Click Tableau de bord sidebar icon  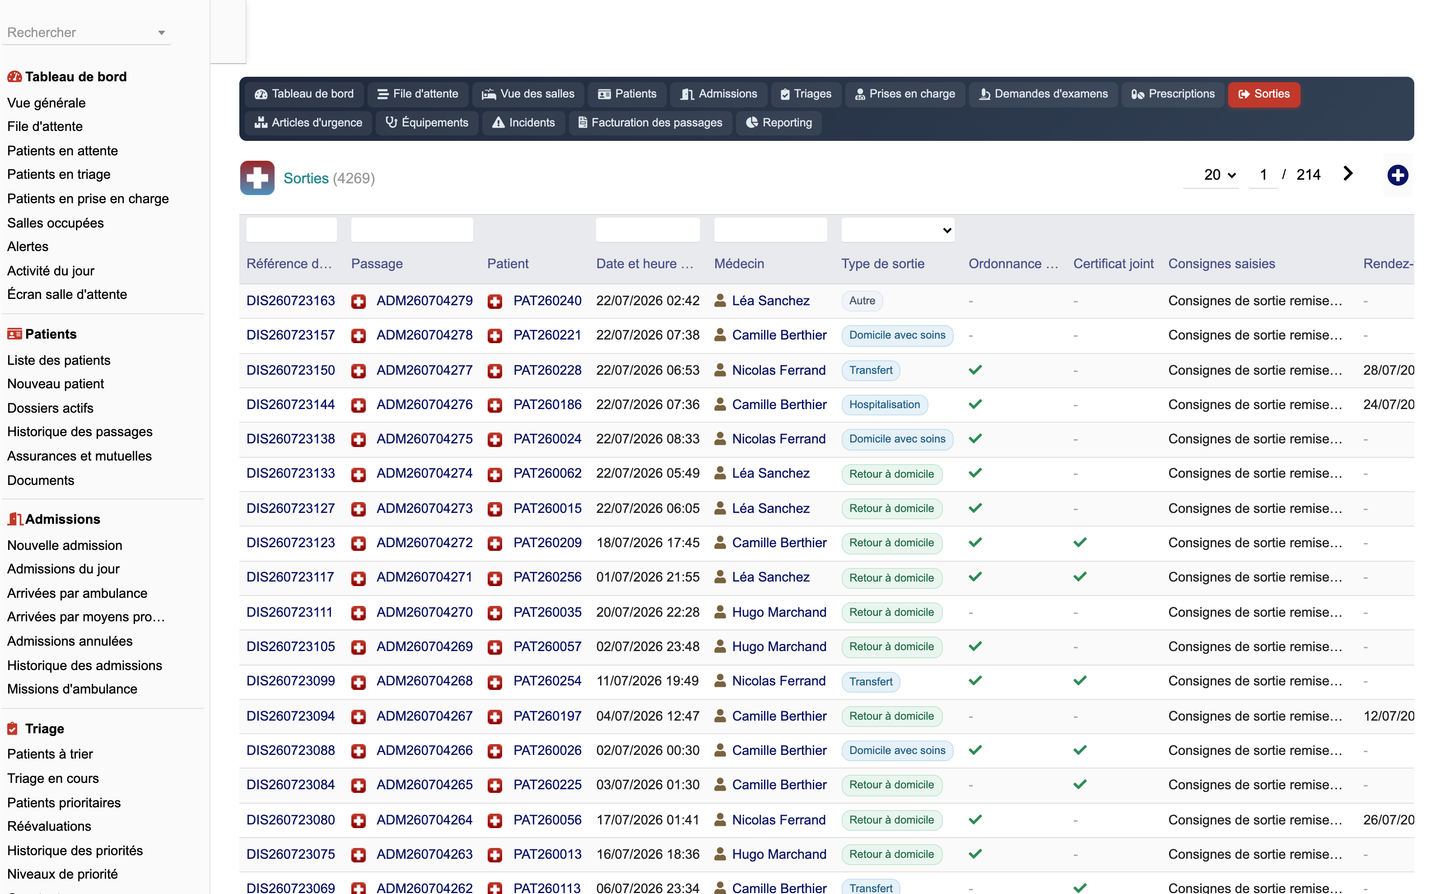coord(14,77)
